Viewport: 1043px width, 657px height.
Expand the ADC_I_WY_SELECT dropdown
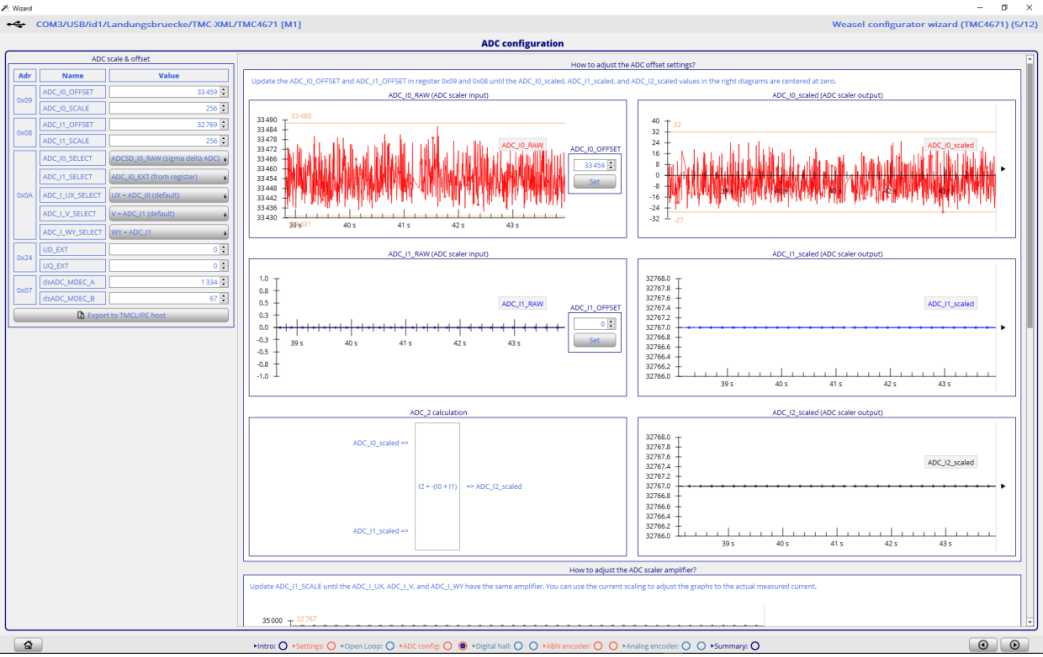coord(169,232)
